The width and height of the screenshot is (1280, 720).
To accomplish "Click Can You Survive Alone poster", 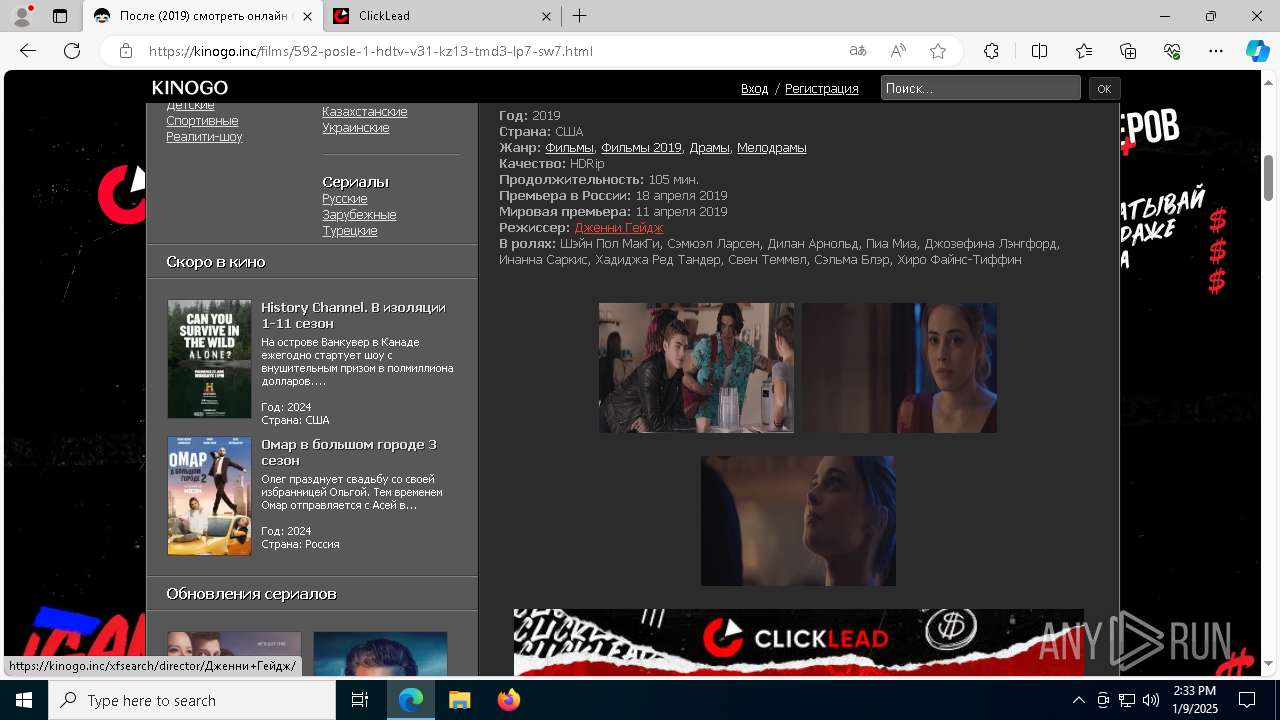I will 209,359.
